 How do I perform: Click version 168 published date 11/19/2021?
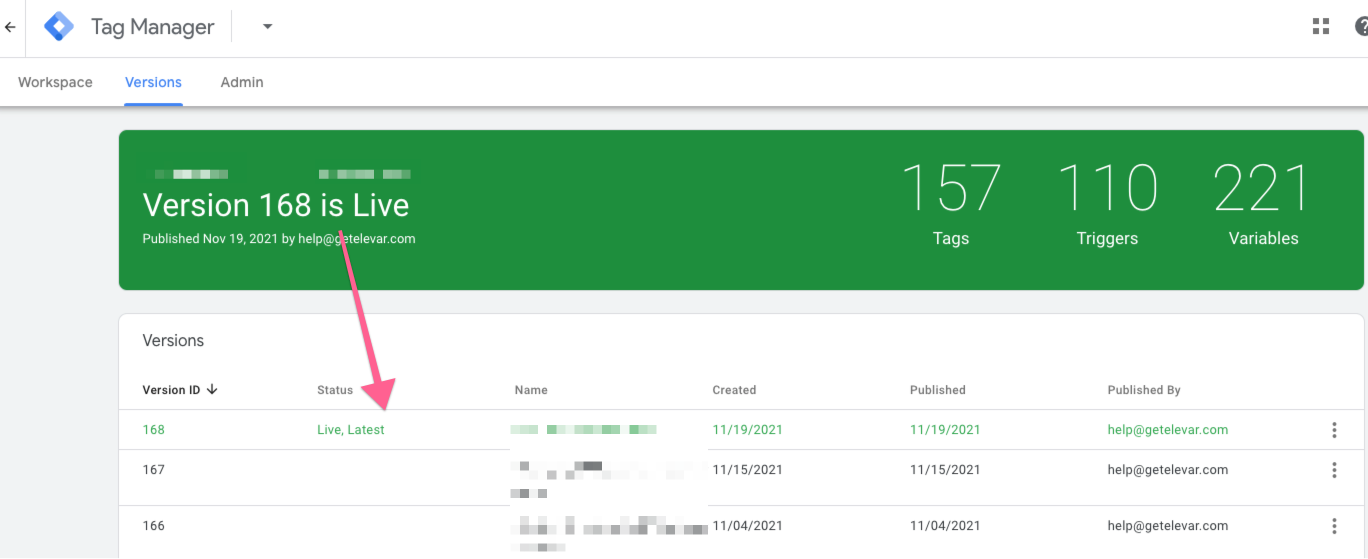click(x=945, y=430)
